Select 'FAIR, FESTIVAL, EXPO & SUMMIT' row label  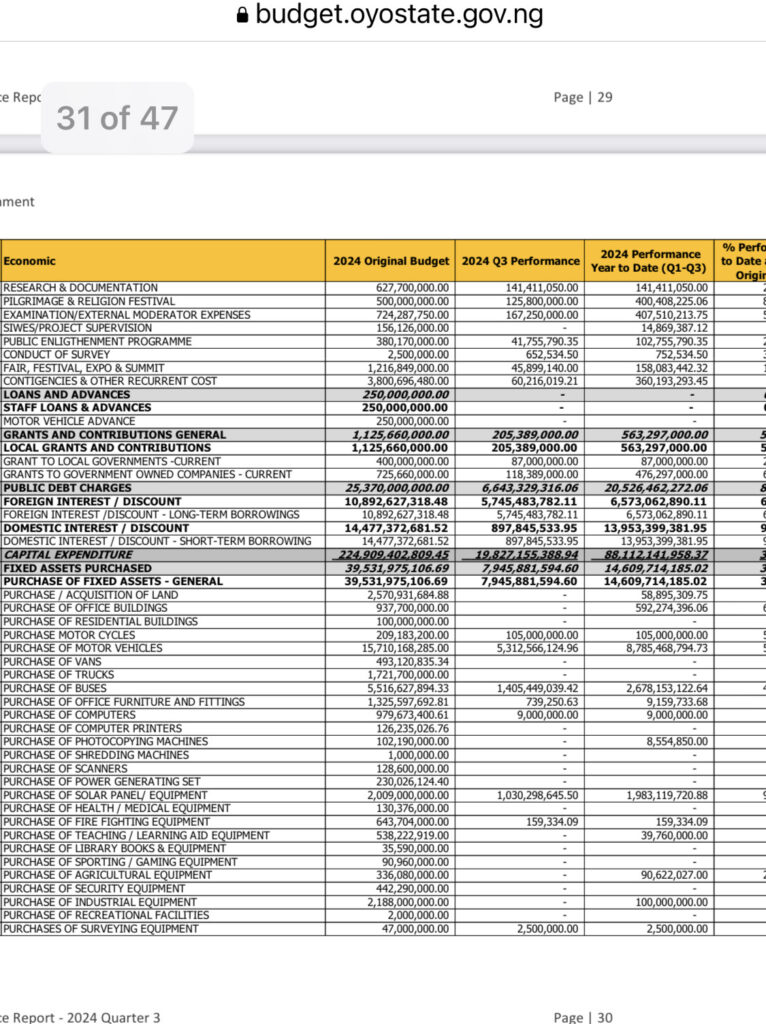(84, 368)
